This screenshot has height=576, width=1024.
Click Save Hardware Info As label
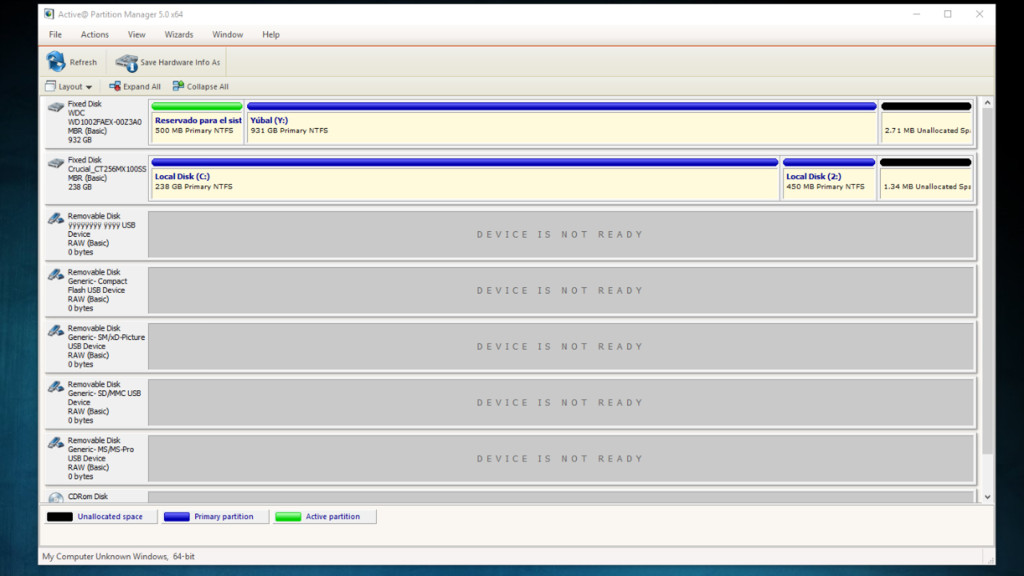point(180,63)
